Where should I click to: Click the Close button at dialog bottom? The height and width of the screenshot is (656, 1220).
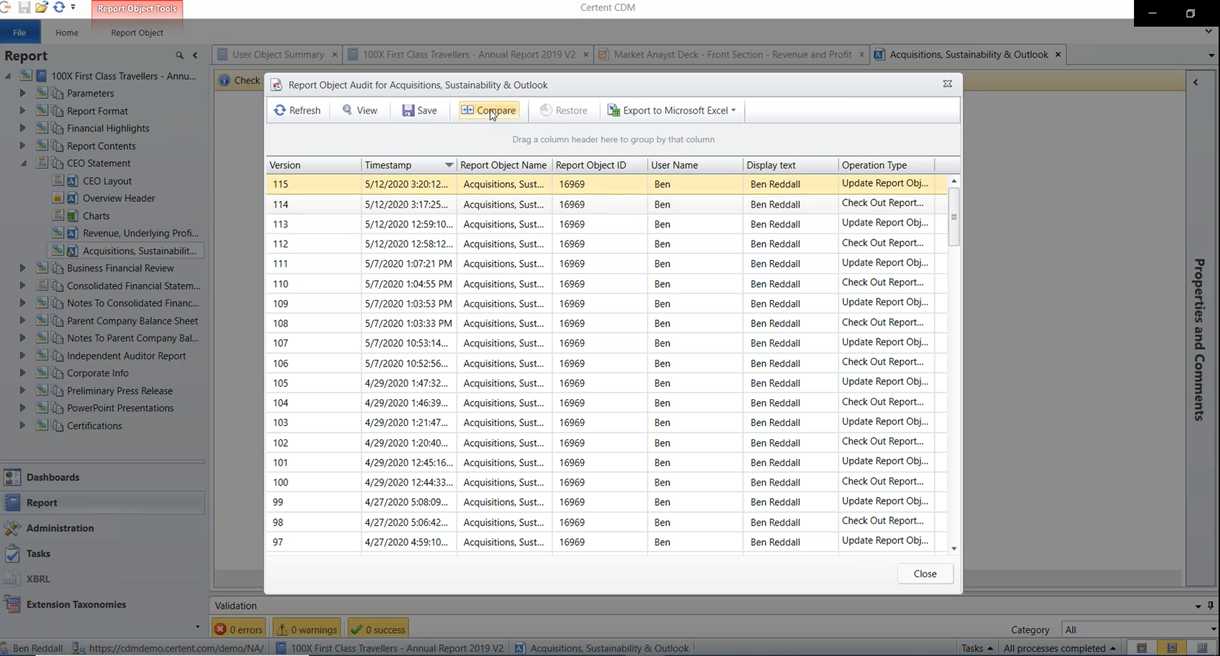click(x=925, y=573)
